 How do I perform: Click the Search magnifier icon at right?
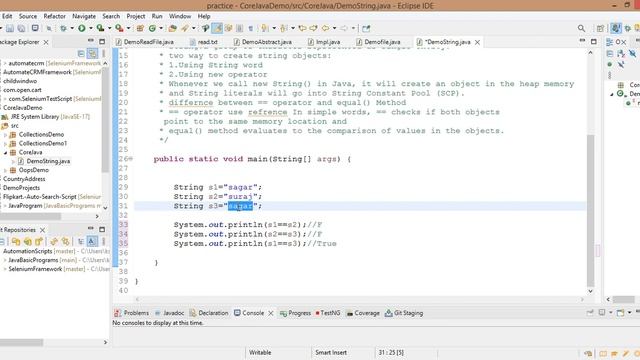[581, 28]
